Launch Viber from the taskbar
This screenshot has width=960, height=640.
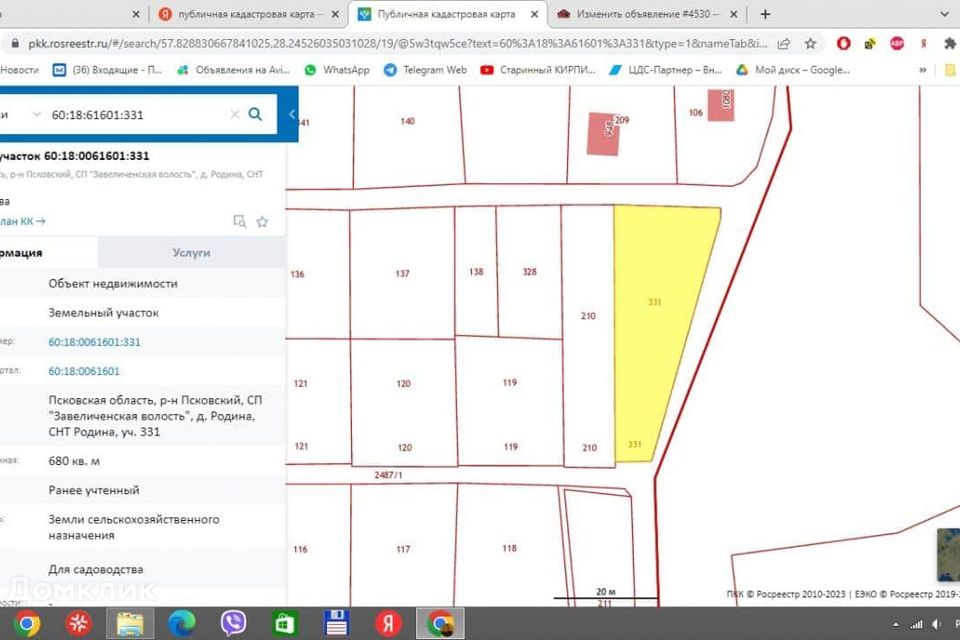[x=233, y=623]
